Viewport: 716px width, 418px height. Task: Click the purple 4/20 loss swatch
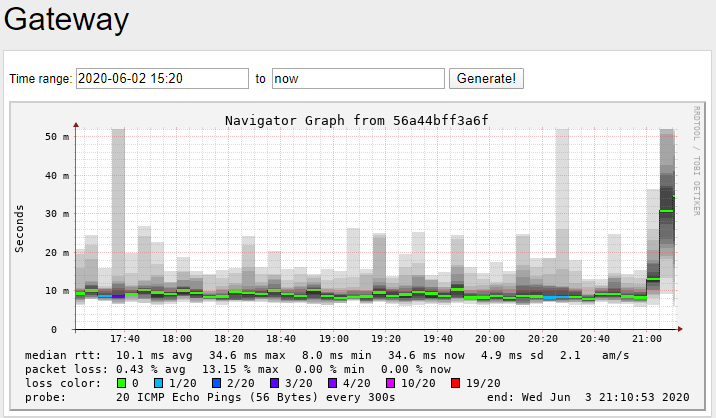click(x=332, y=383)
